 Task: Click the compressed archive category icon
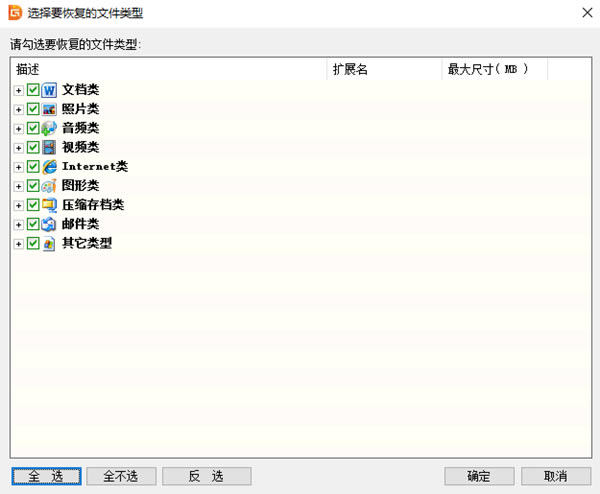coord(49,205)
